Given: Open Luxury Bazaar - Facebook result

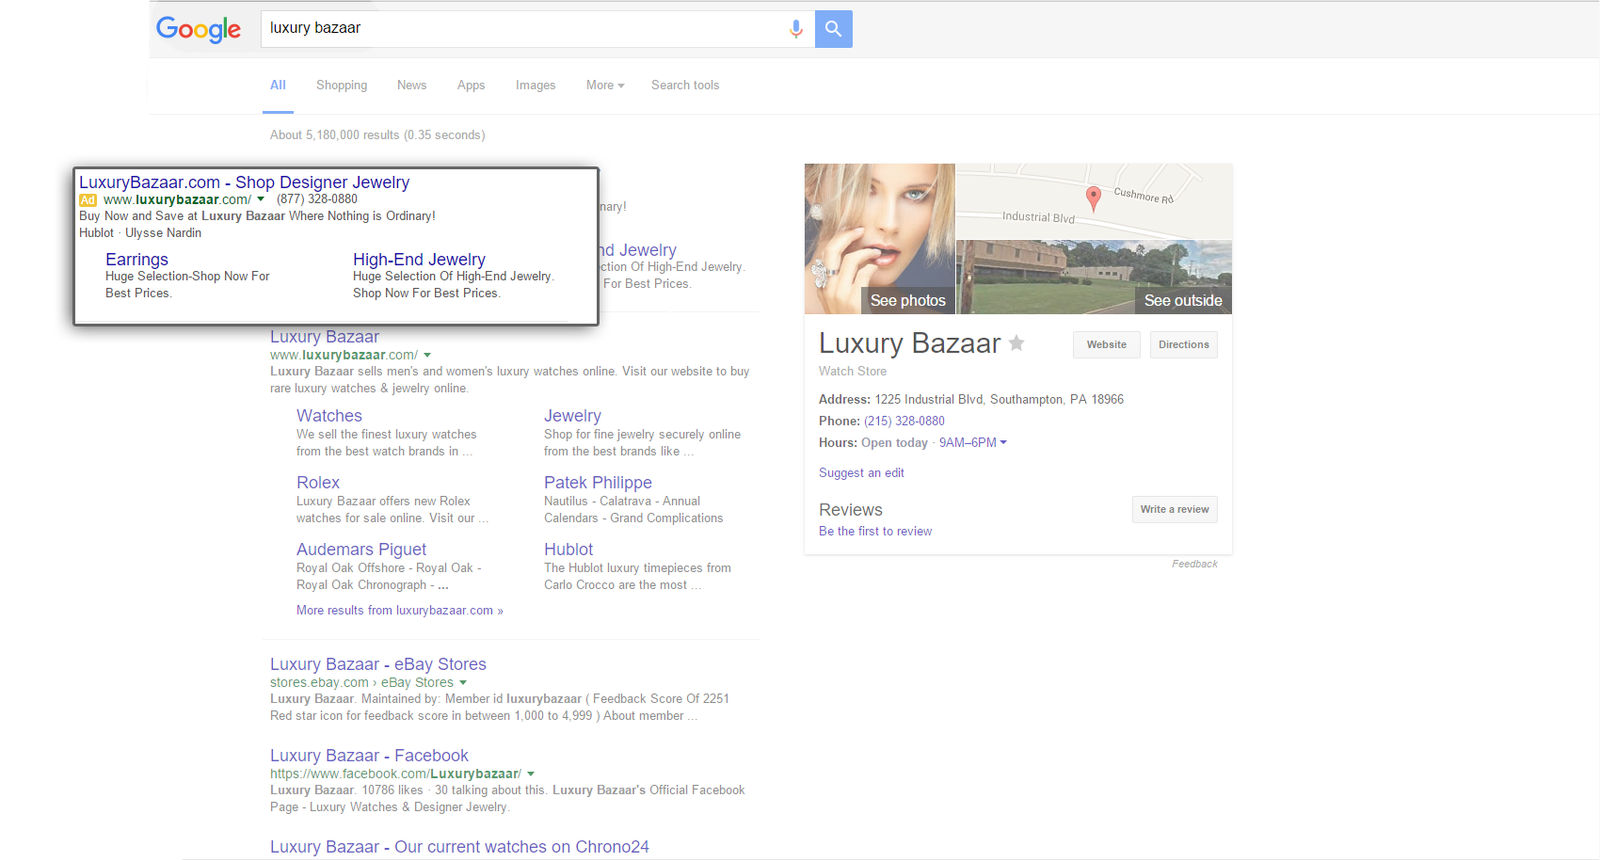Looking at the screenshot, I should pos(369,756).
